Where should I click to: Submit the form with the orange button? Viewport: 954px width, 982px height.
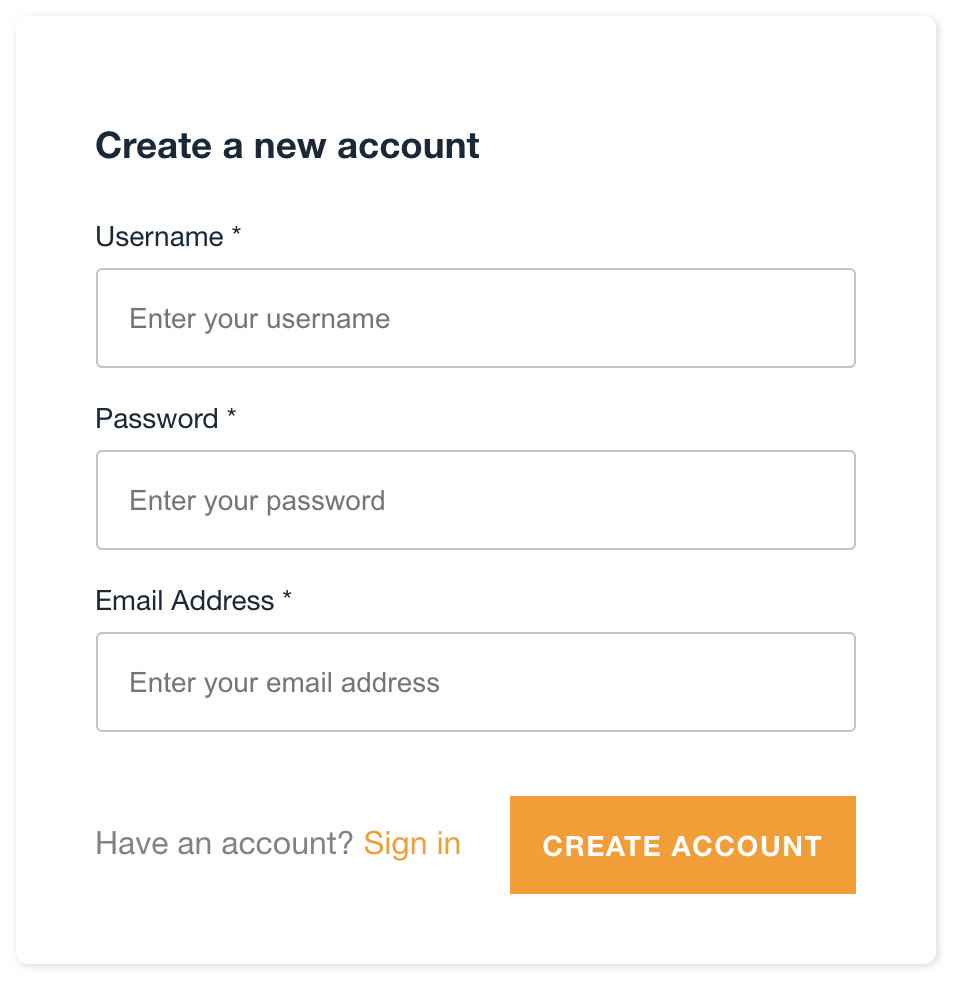(x=682, y=845)
